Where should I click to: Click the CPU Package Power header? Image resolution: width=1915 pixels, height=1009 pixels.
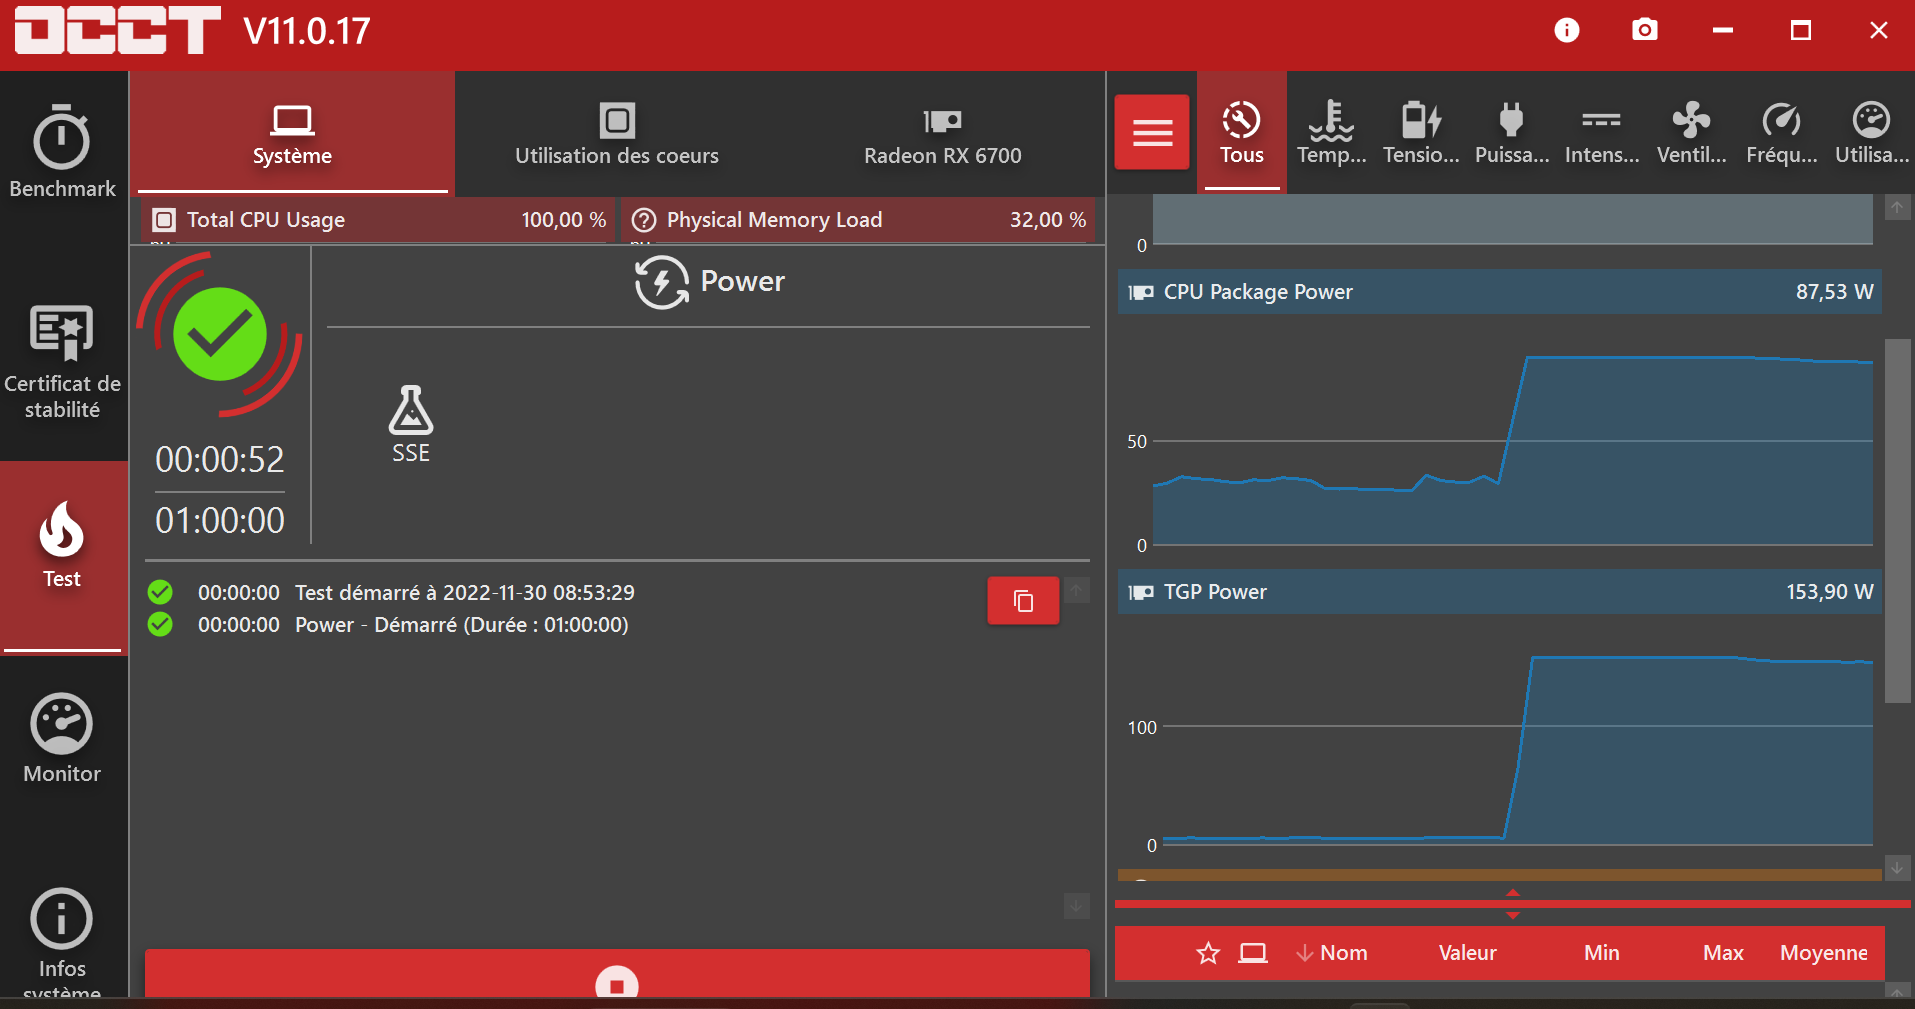1499,292
